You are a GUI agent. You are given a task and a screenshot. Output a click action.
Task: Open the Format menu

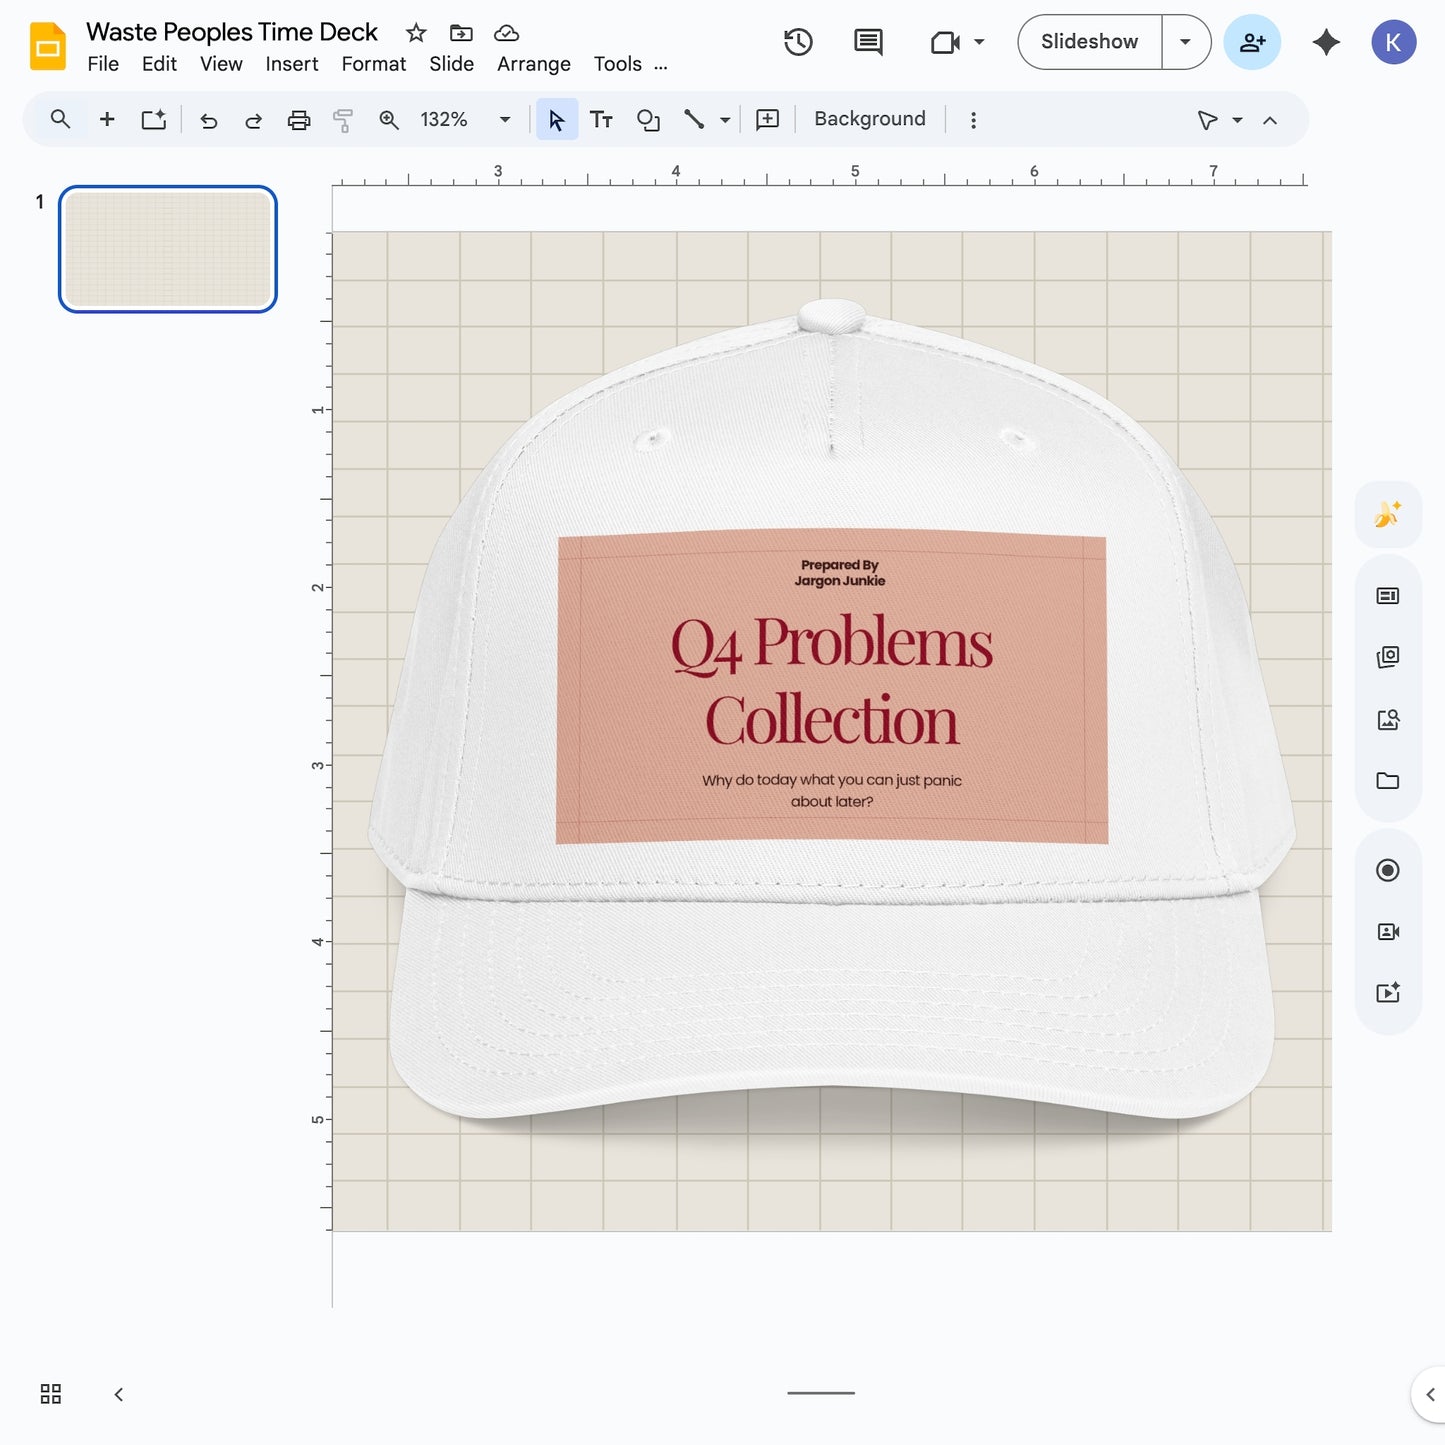[x=374, y=64]
